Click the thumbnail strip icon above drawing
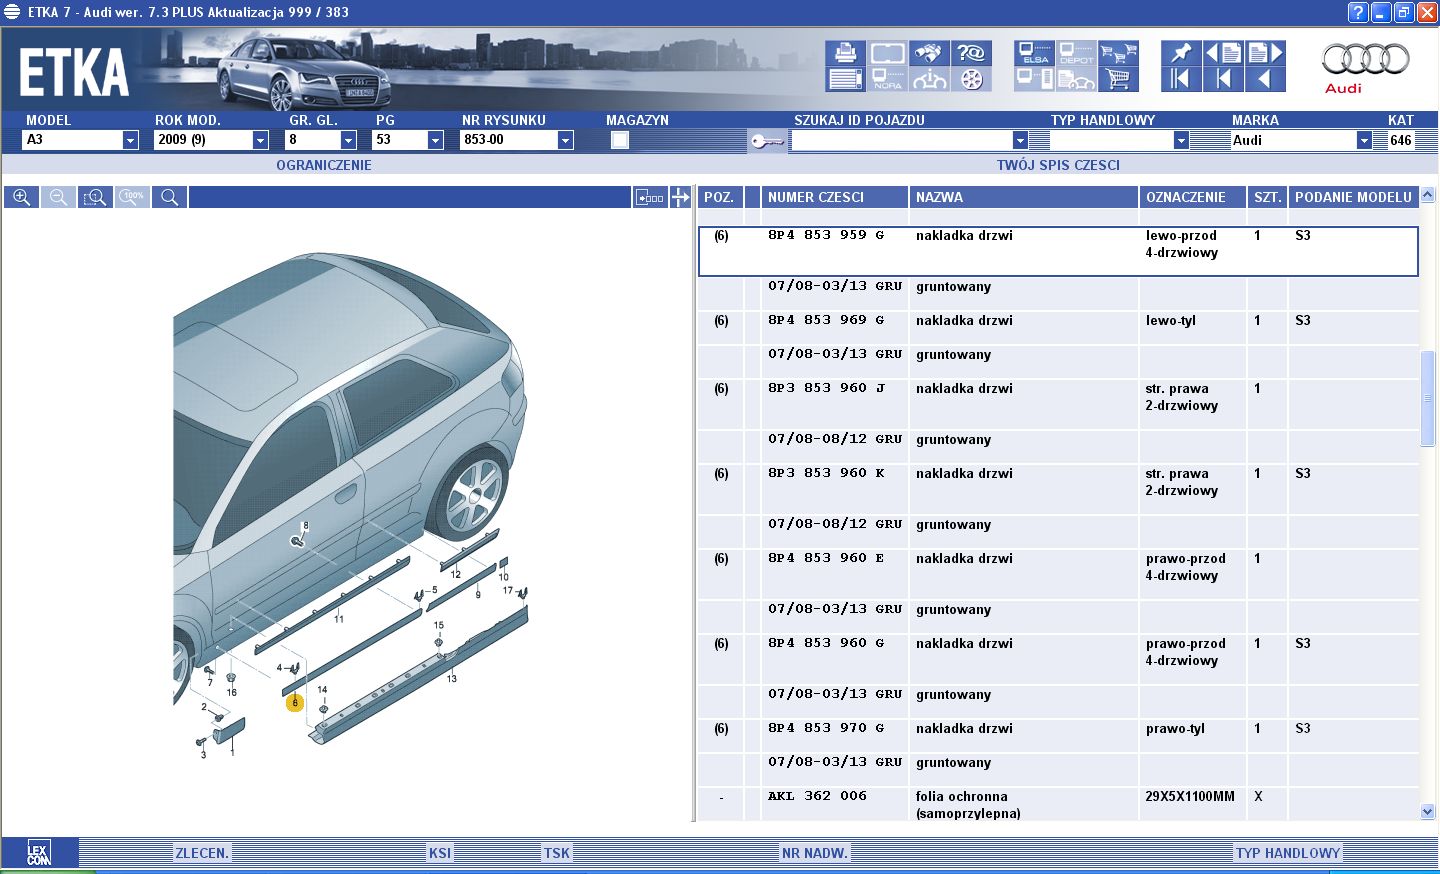Screen dimensions: 1440x874 (650, 197)
